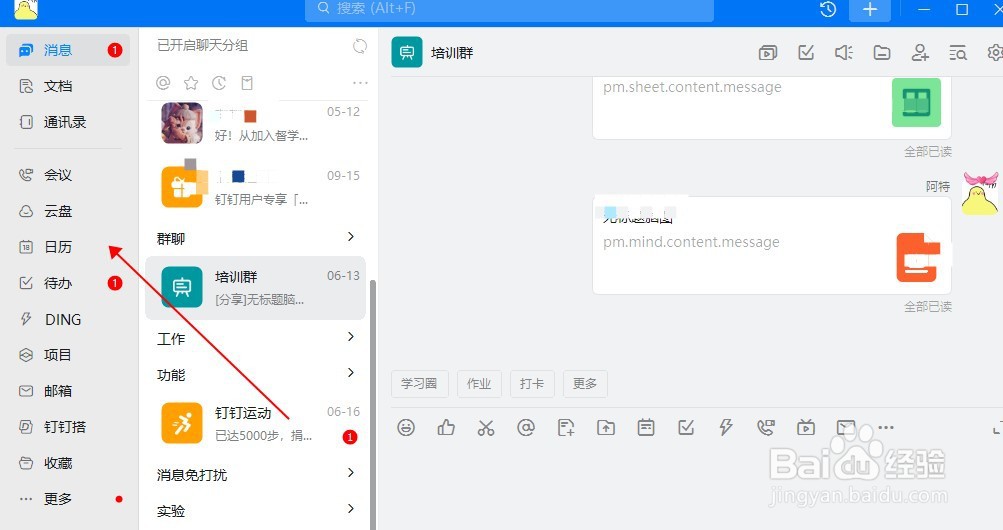1003x530 pixels.
Task: Open the chat list three-dot menu
Action: [360, 83]
